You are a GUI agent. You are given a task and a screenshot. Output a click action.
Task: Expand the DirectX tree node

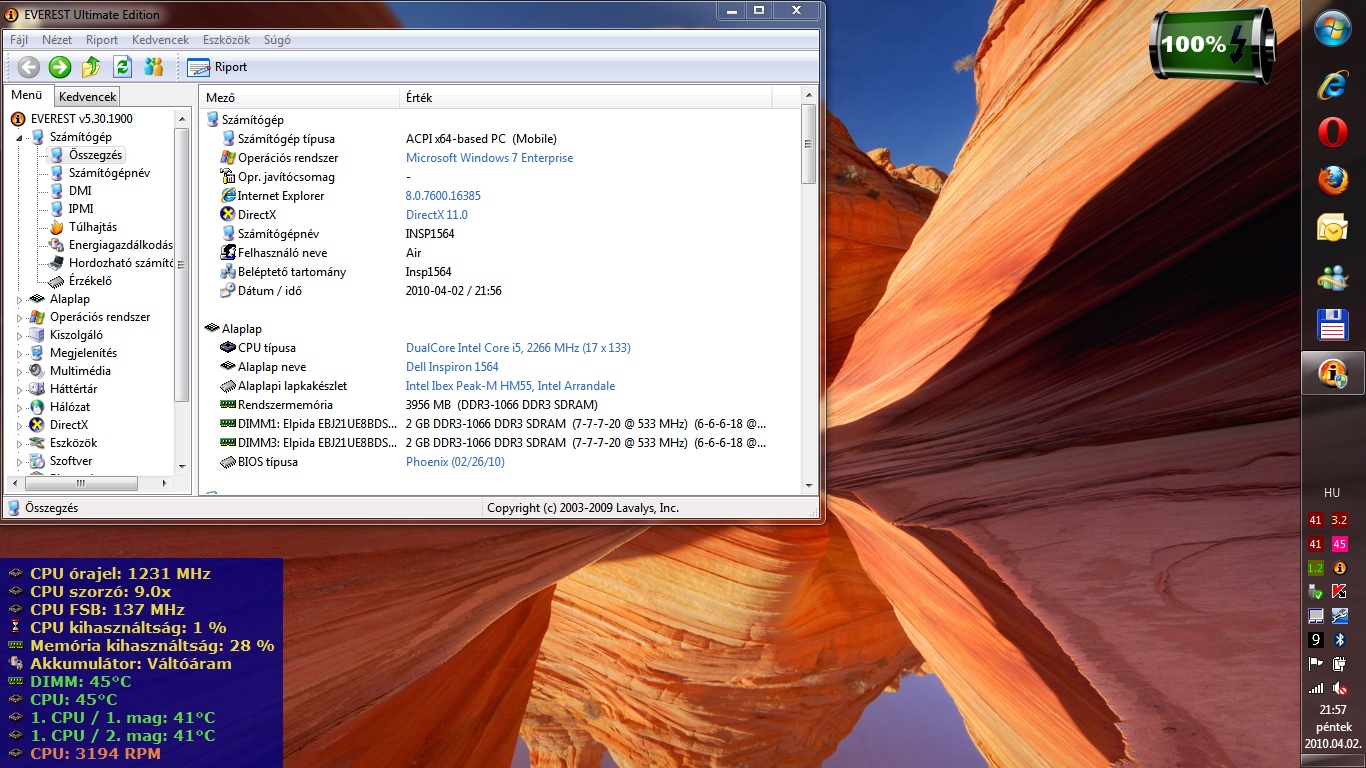(20, 425)
